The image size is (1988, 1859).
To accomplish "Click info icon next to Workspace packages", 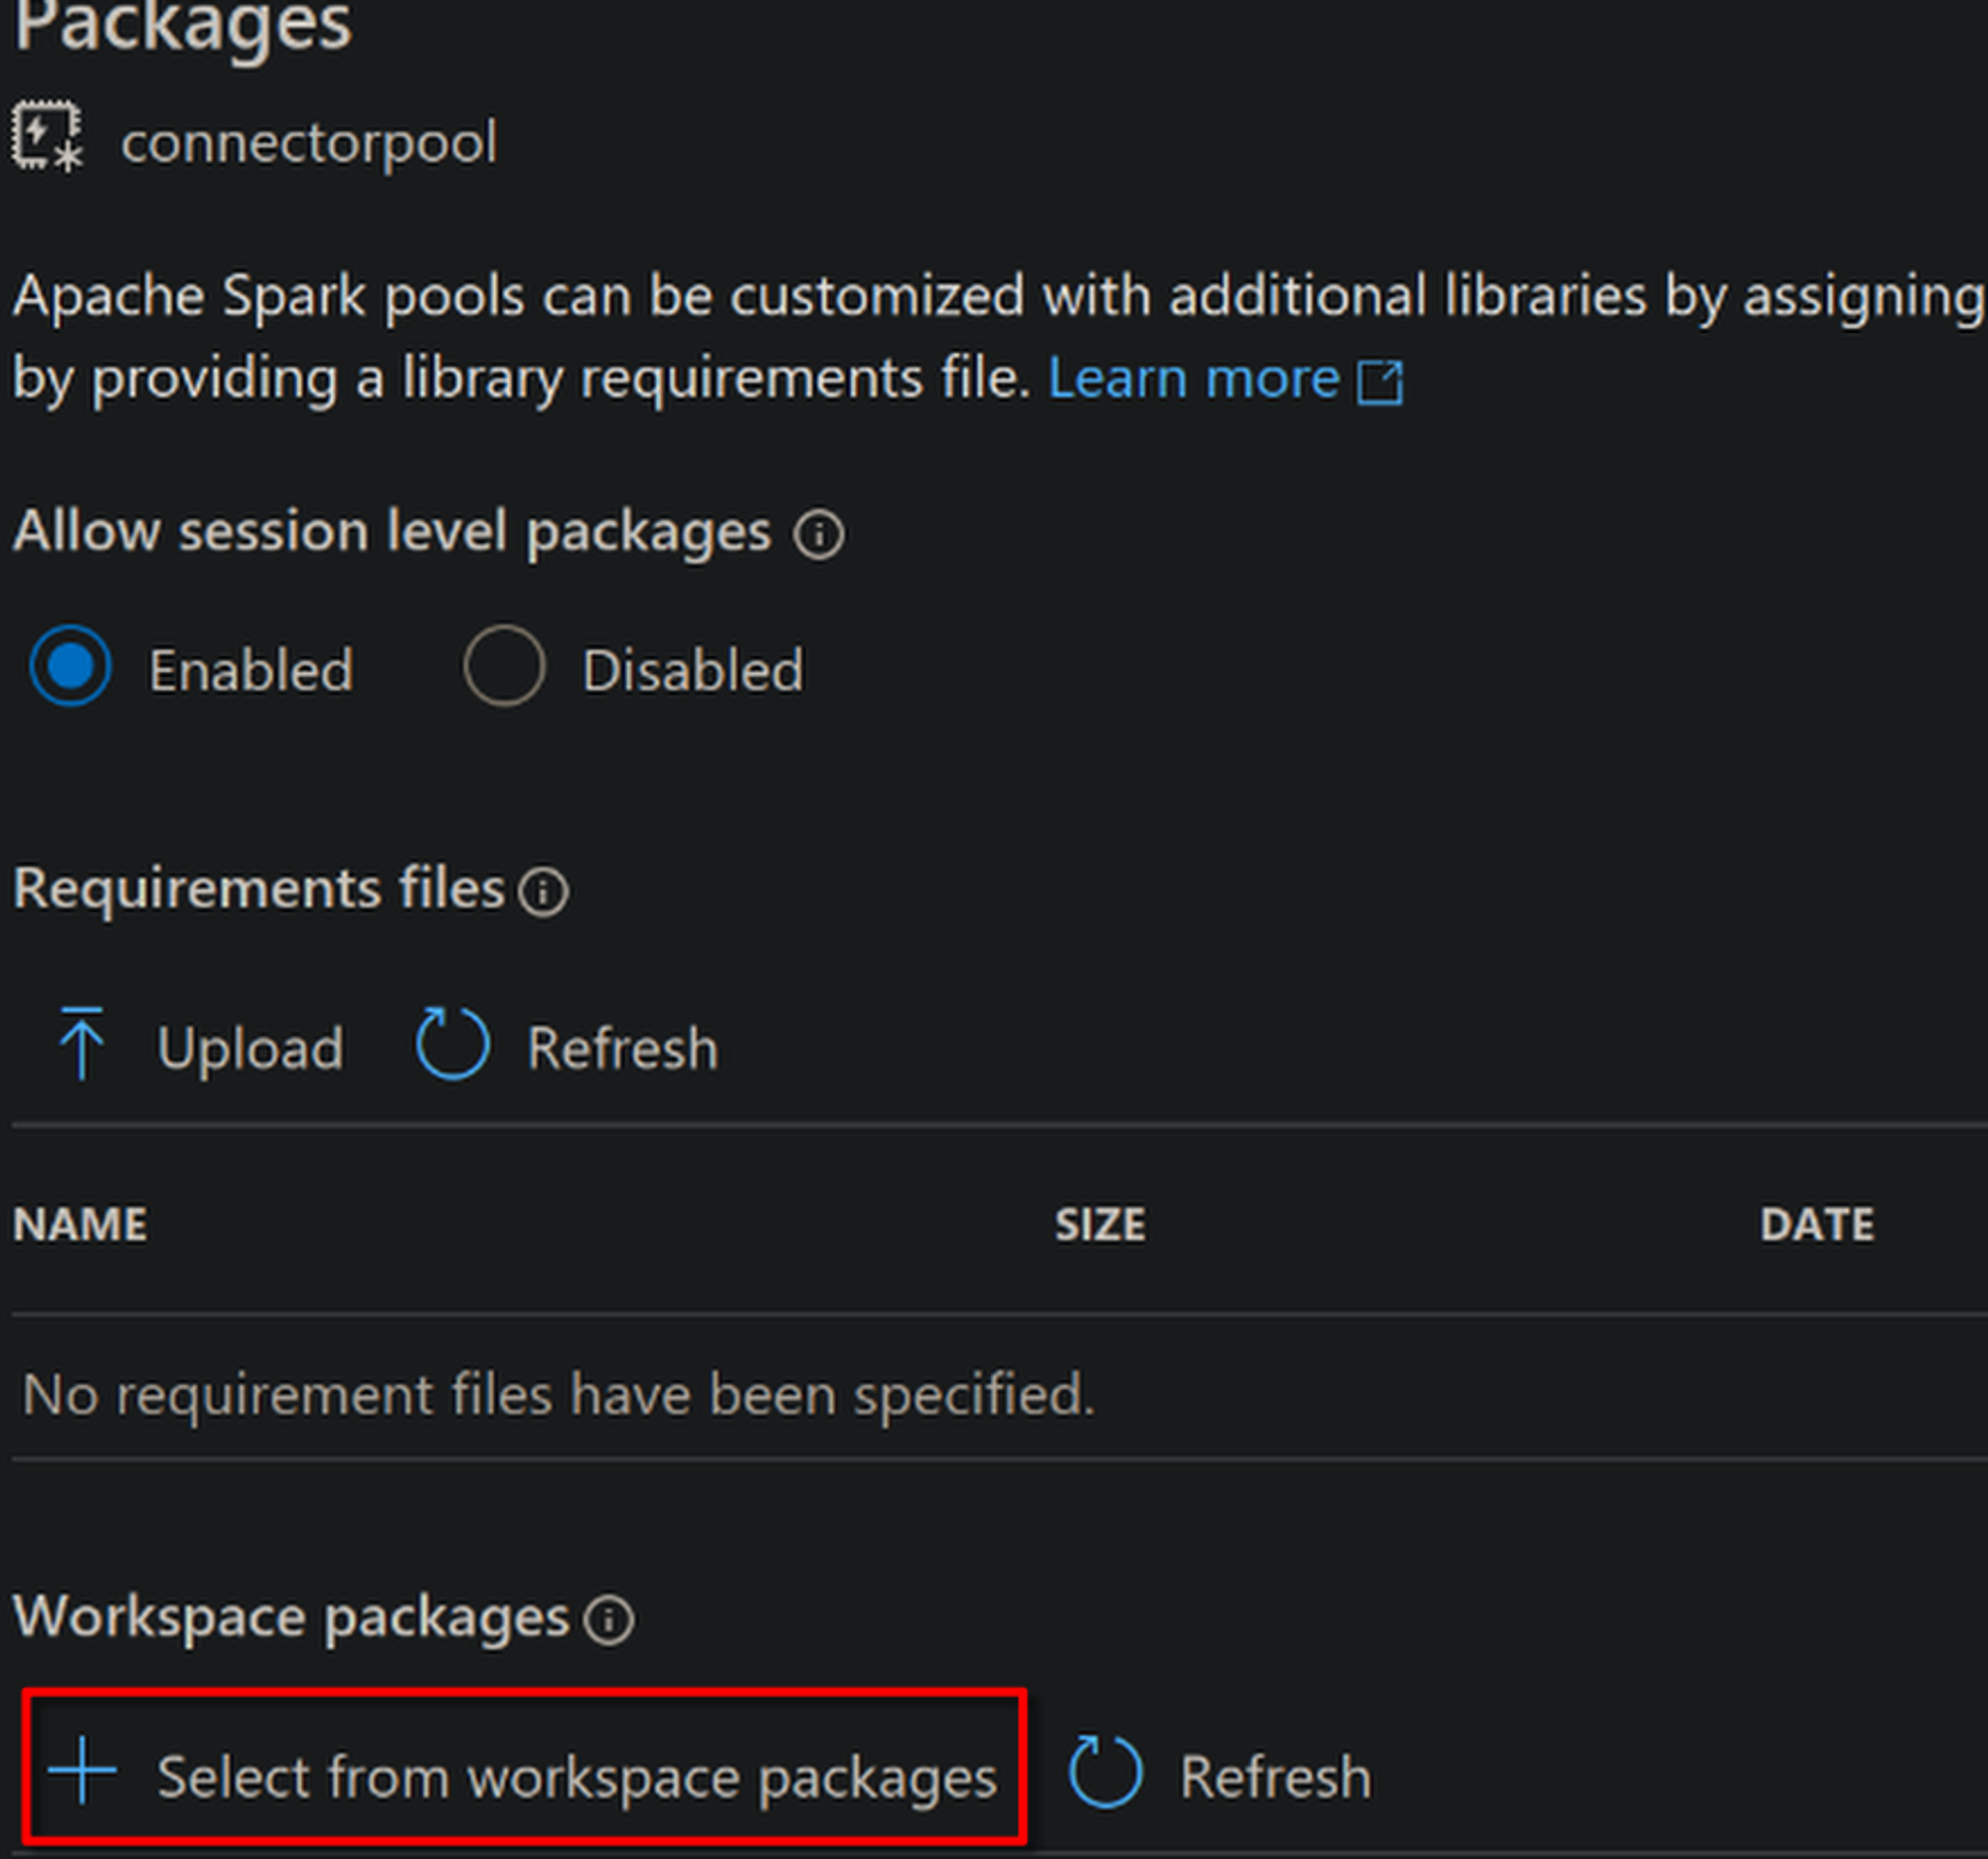I will [x=608, y=1619].
